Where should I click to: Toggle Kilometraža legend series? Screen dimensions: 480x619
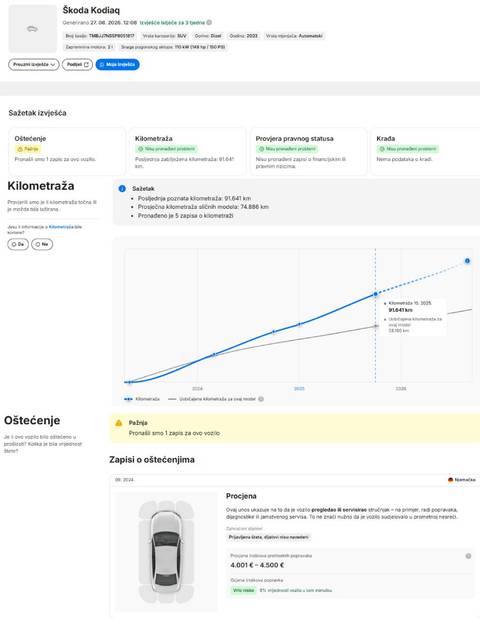coord(142,399)
